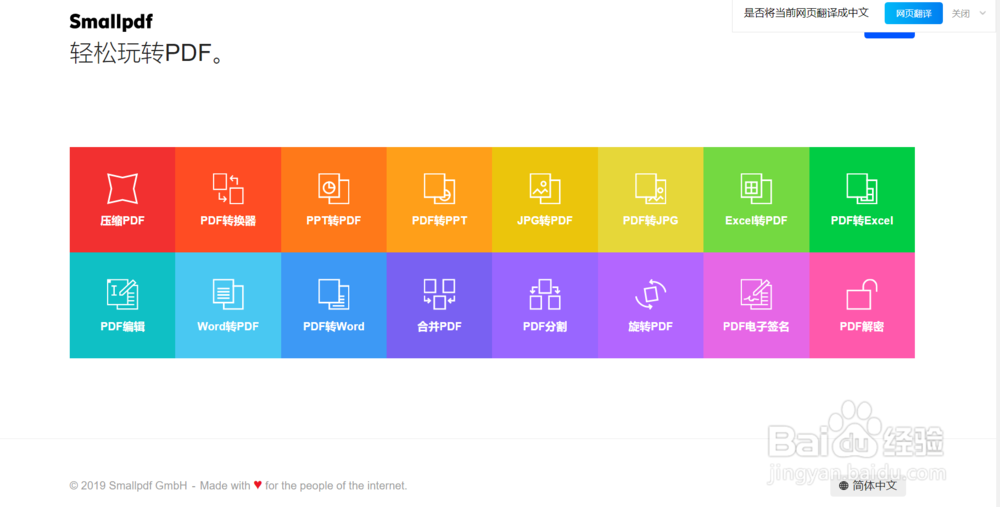
Task: Open the 压缩PDF compress icon
Action: [122, 189]
